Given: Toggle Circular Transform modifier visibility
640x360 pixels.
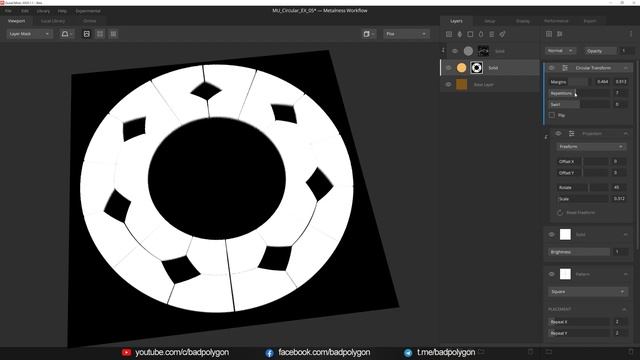Looking at the screenshot, I should [x=551, y=68].
